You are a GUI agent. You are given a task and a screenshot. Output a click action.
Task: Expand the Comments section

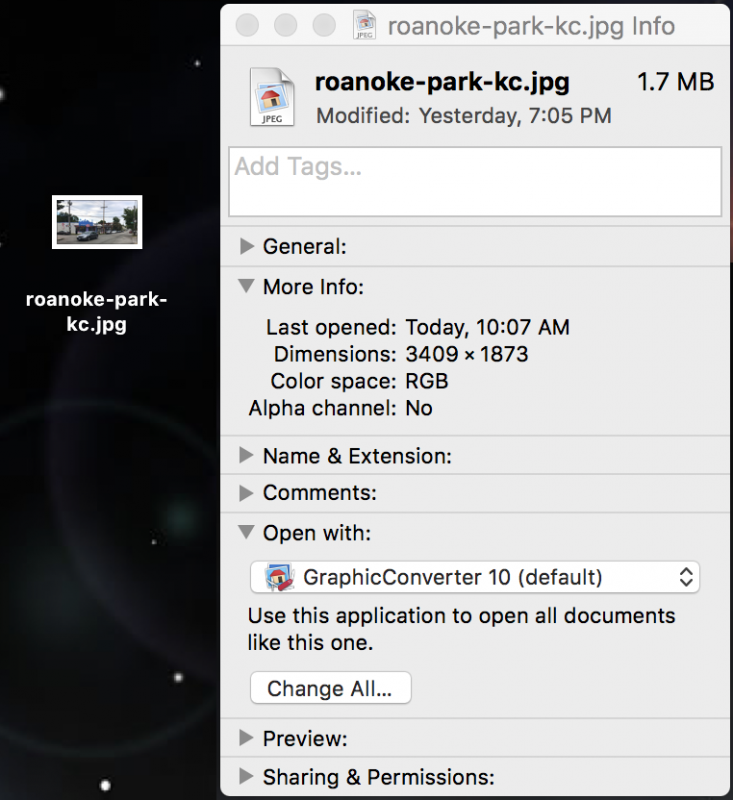point(247,493)
